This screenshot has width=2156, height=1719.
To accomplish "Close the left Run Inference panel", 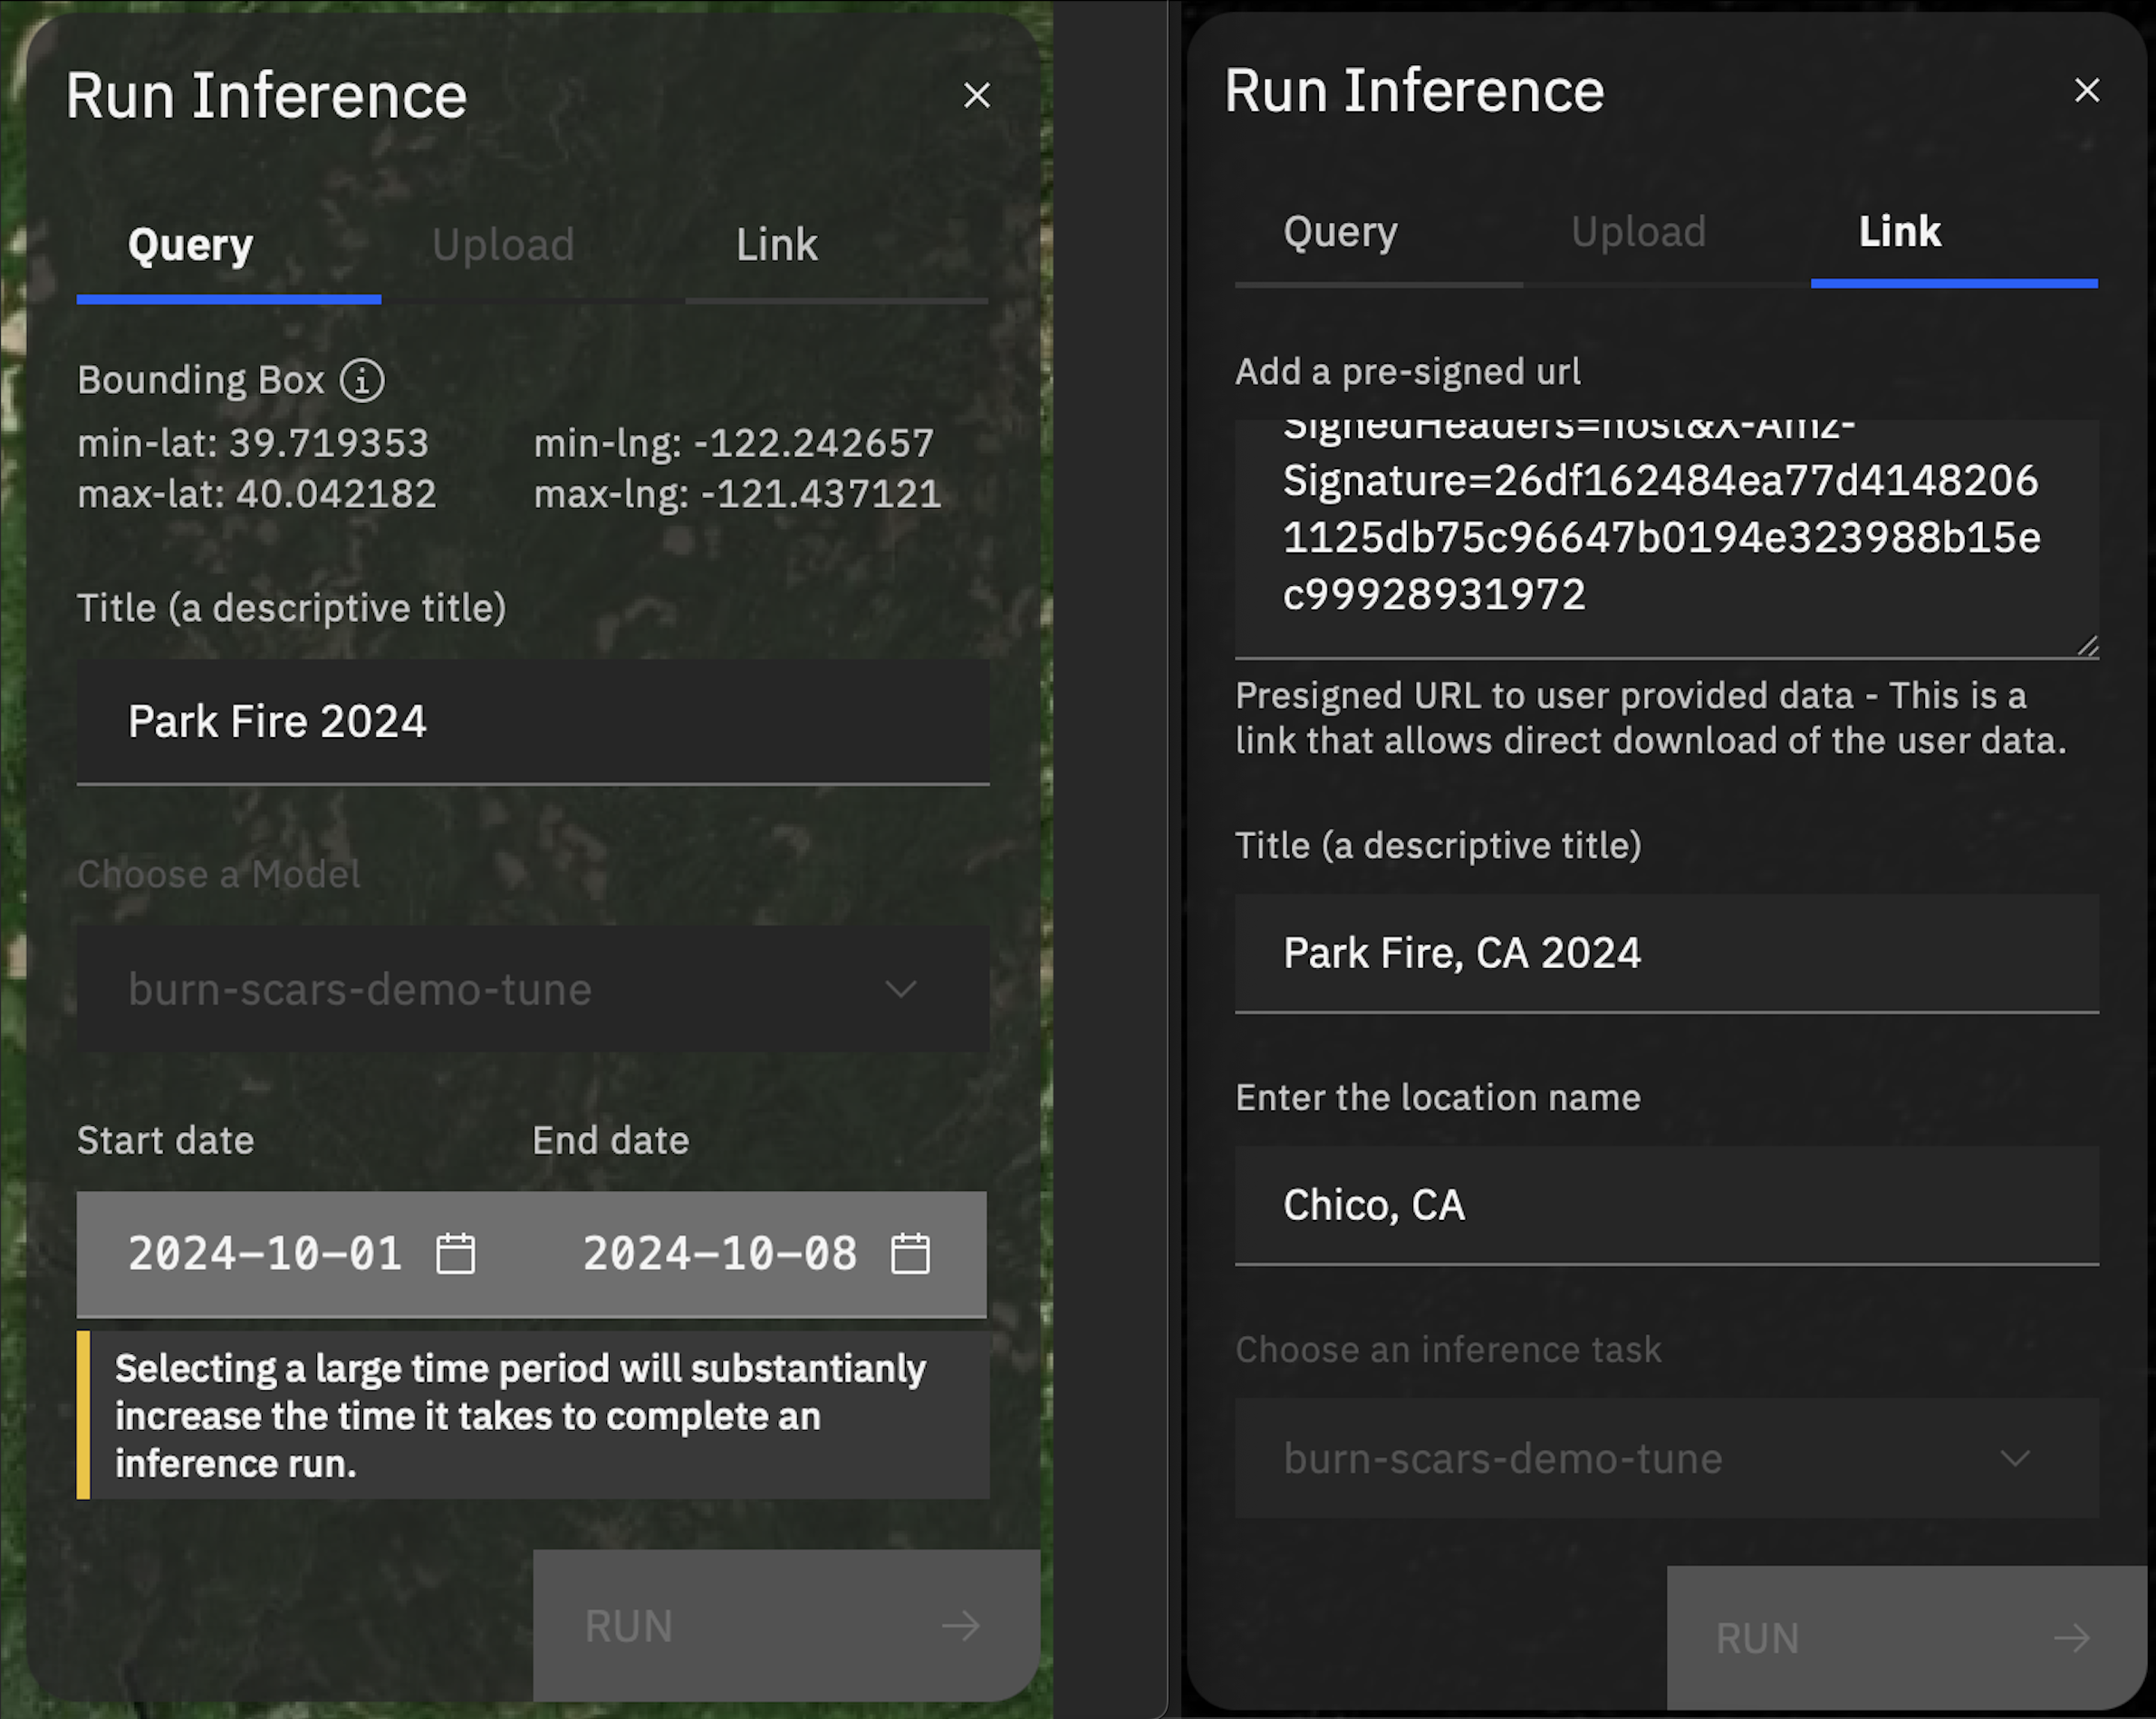I will [977, 96].
